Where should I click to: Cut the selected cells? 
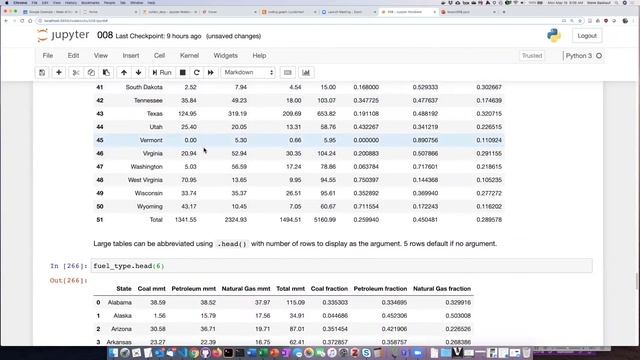pos(76,73)
